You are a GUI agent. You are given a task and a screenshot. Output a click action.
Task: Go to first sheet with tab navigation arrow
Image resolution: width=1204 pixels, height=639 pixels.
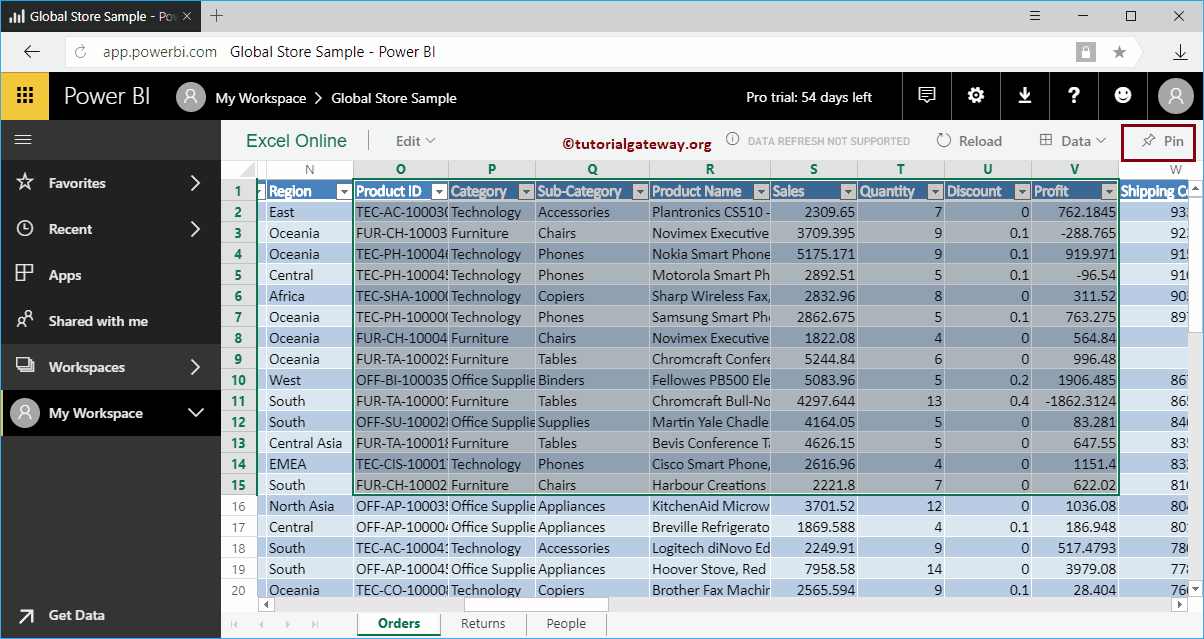pos(236,624)
